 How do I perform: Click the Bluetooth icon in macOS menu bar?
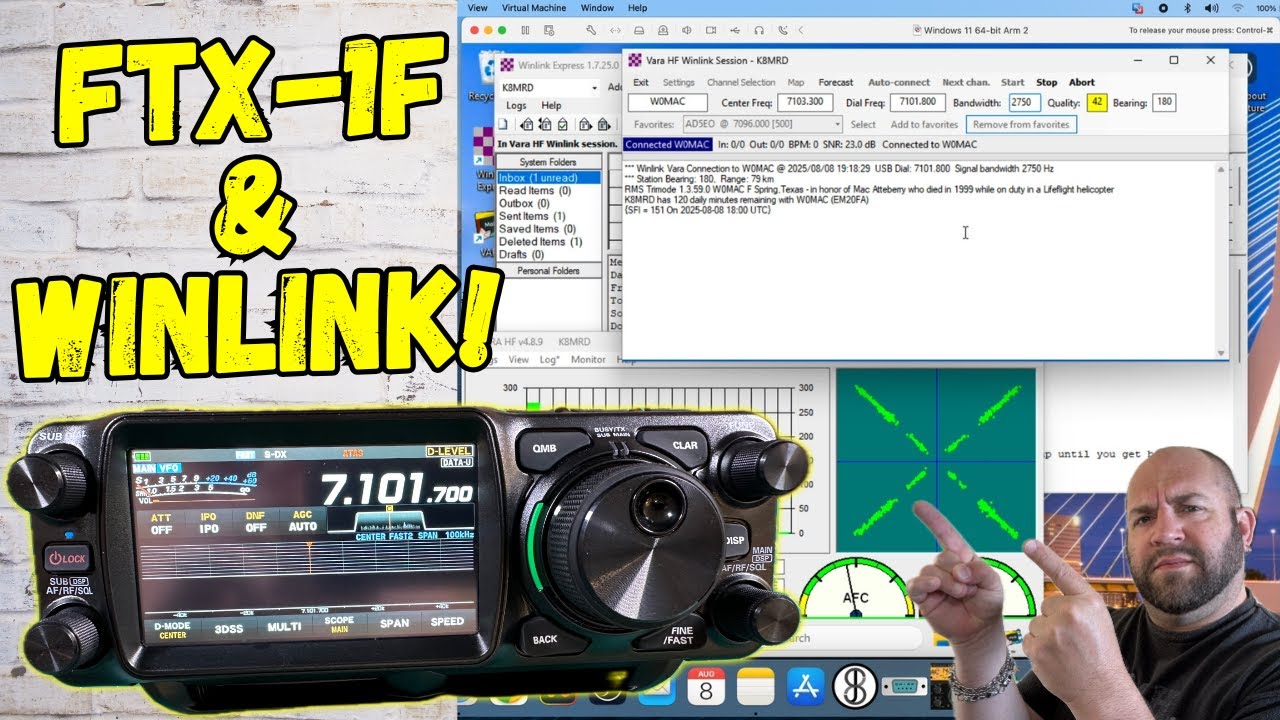[x=1187, y=8]
